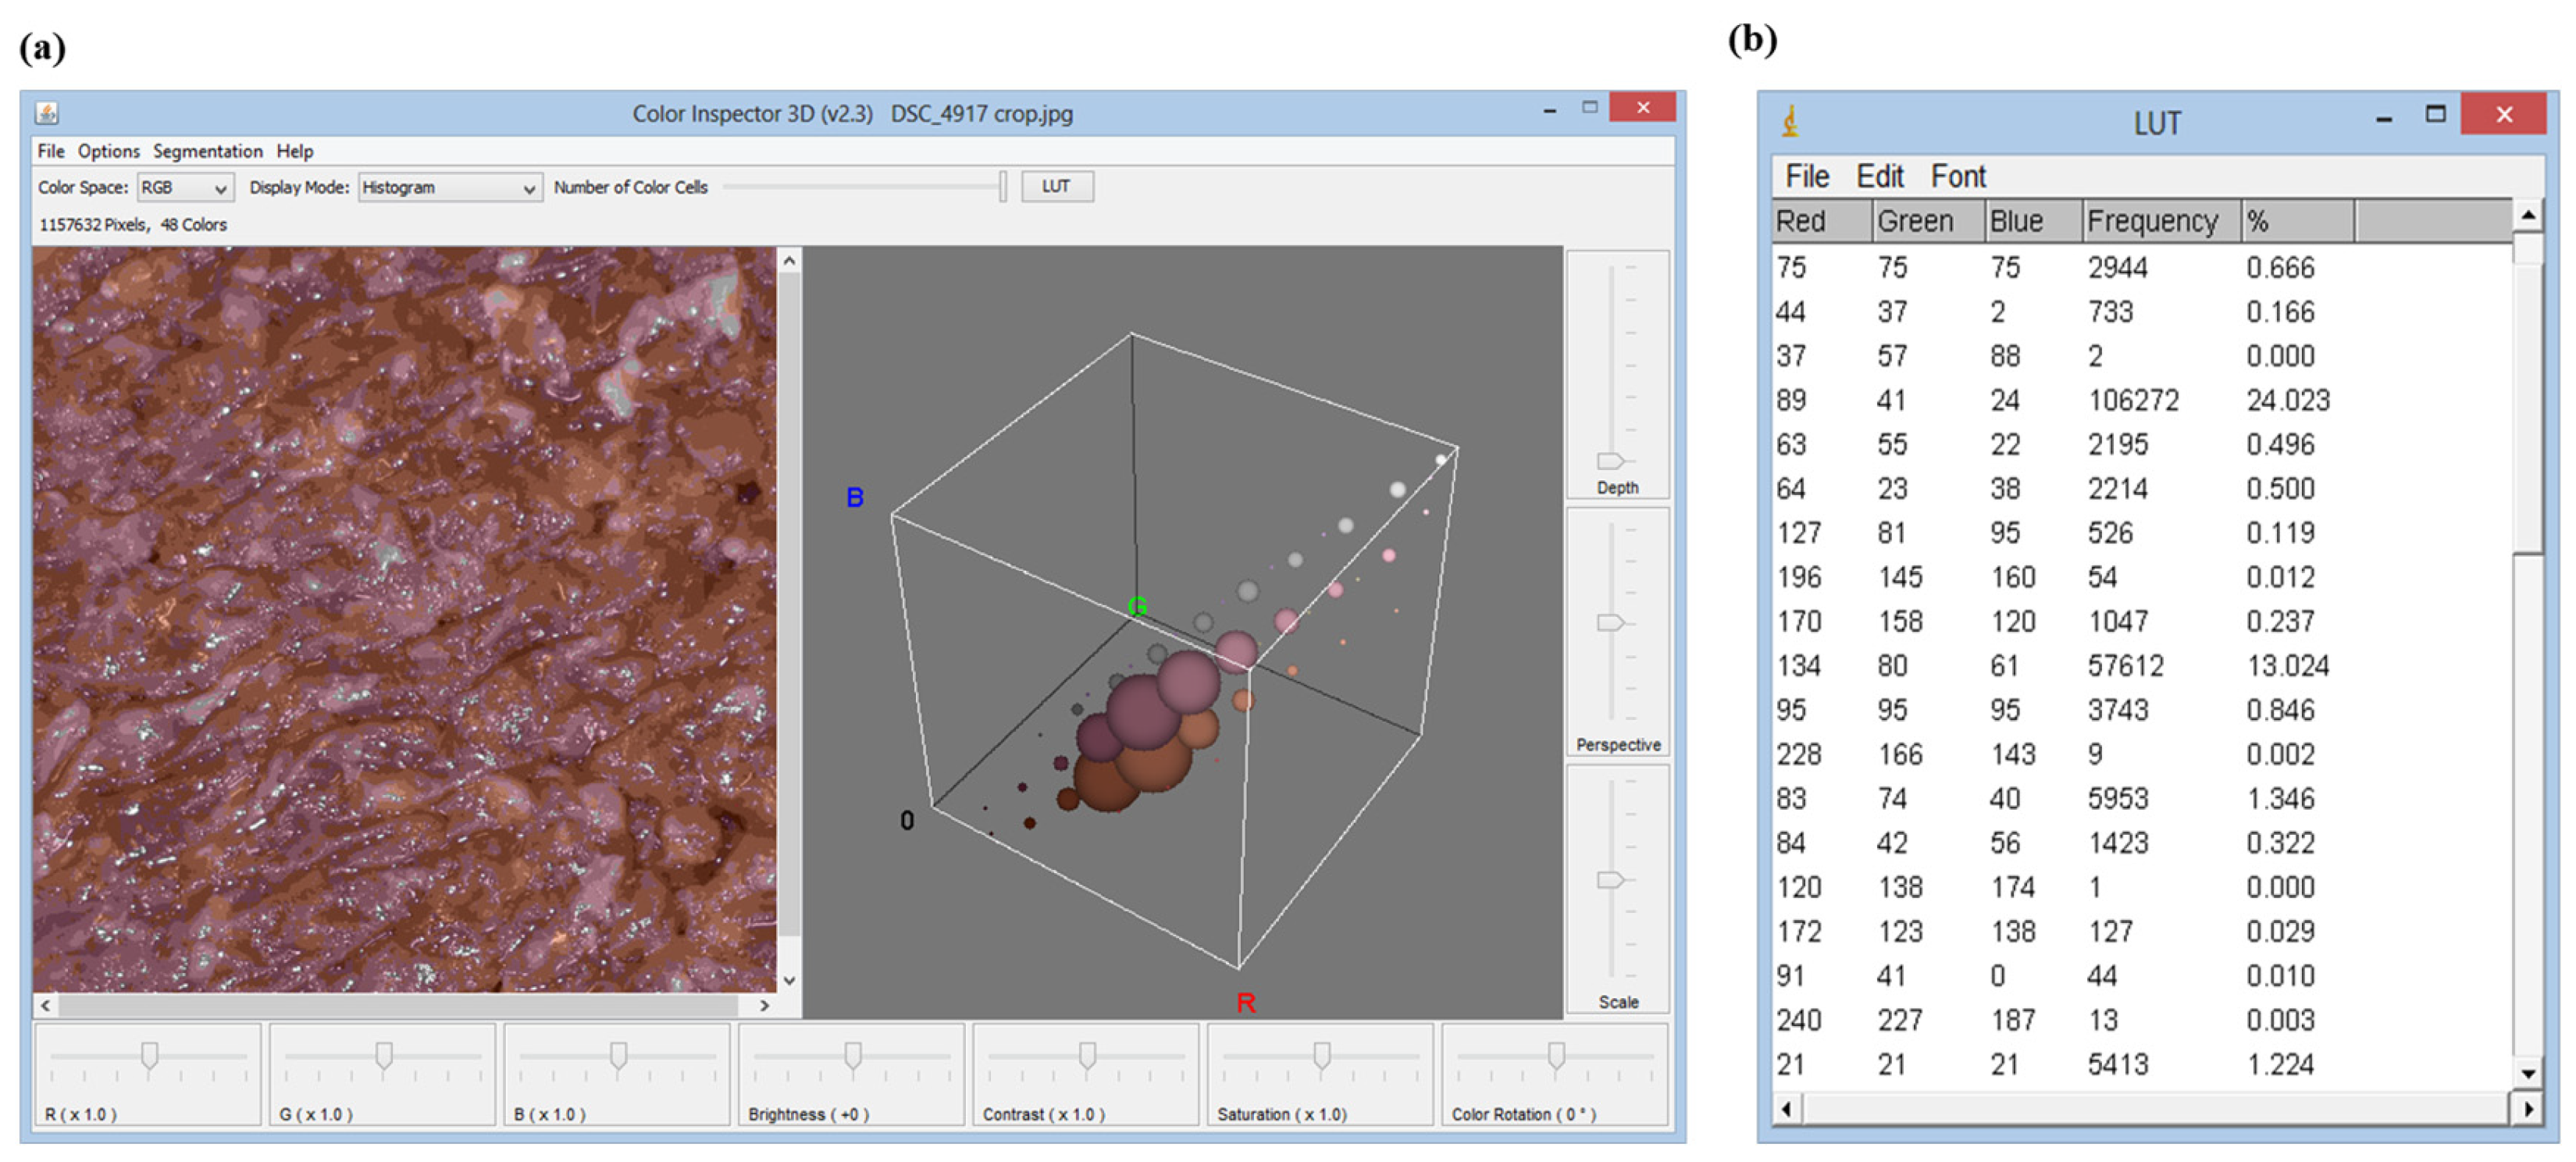Open the Color Space RGB dropdown
This screenshot has width=2576, height=1162.
pyautogui.click(x=185, y=188)
